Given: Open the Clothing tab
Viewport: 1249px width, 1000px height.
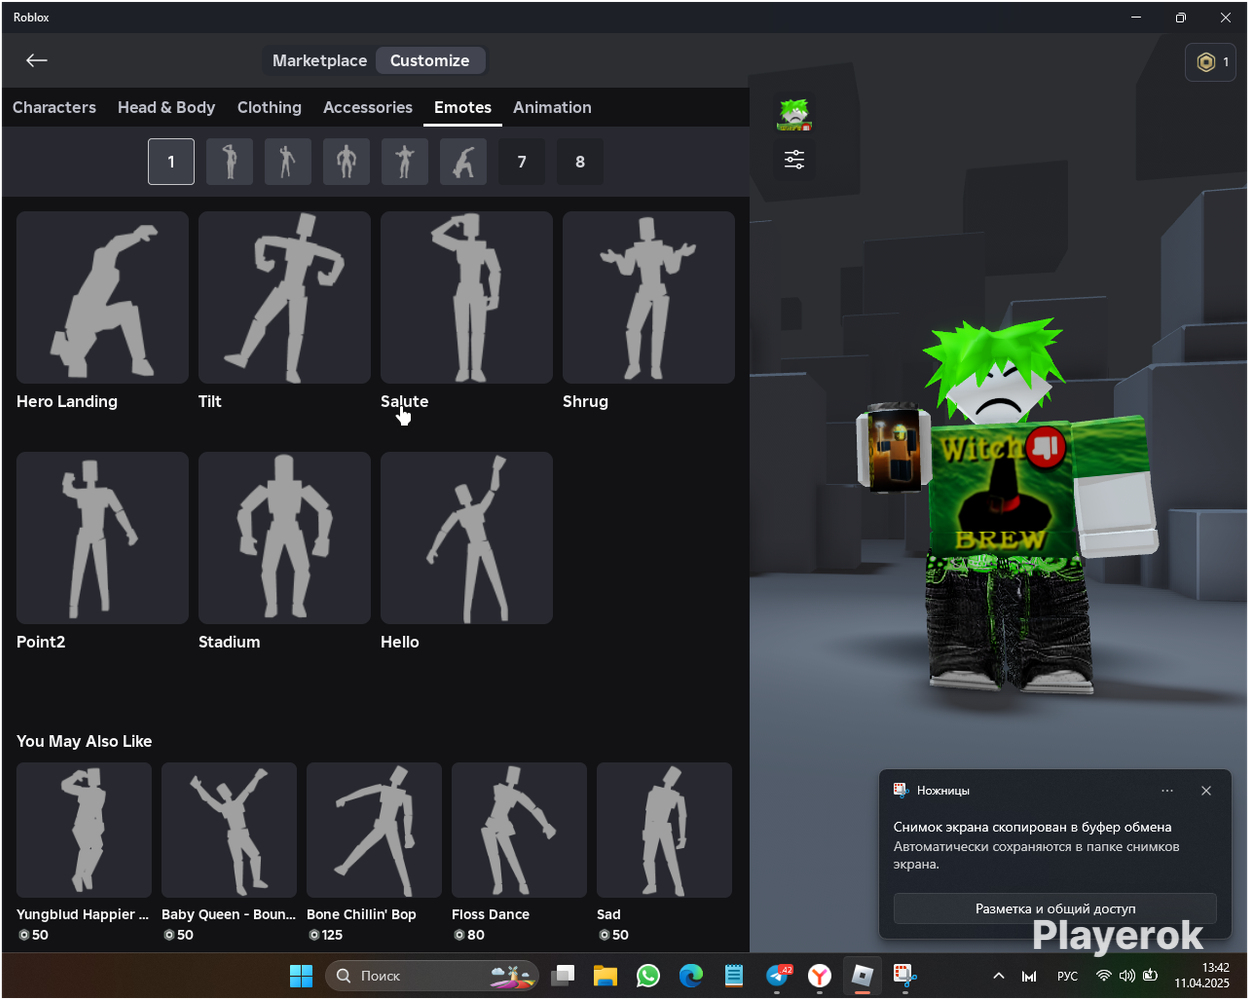Looking at the screenshot, I should coord(269,107).
